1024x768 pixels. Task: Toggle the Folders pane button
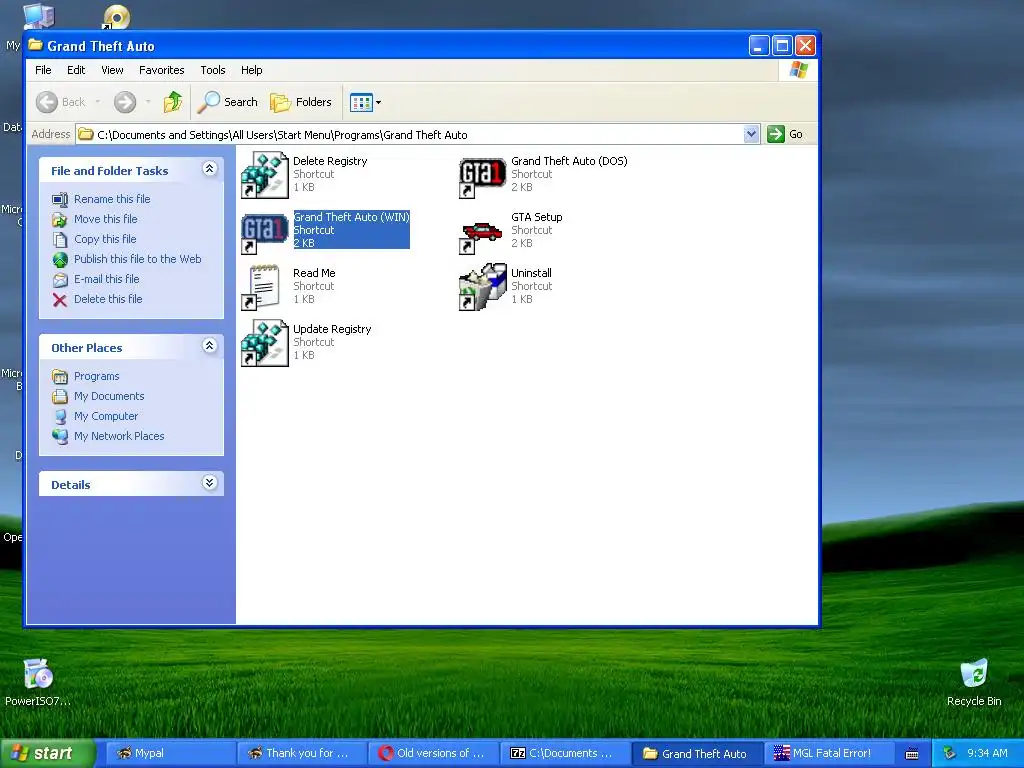click(x=301, y=102)
